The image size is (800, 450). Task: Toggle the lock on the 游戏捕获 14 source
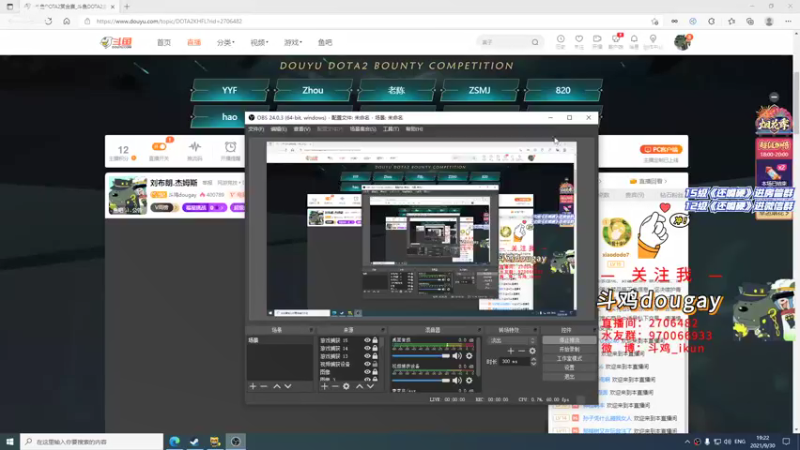click(x=375, y=348)
